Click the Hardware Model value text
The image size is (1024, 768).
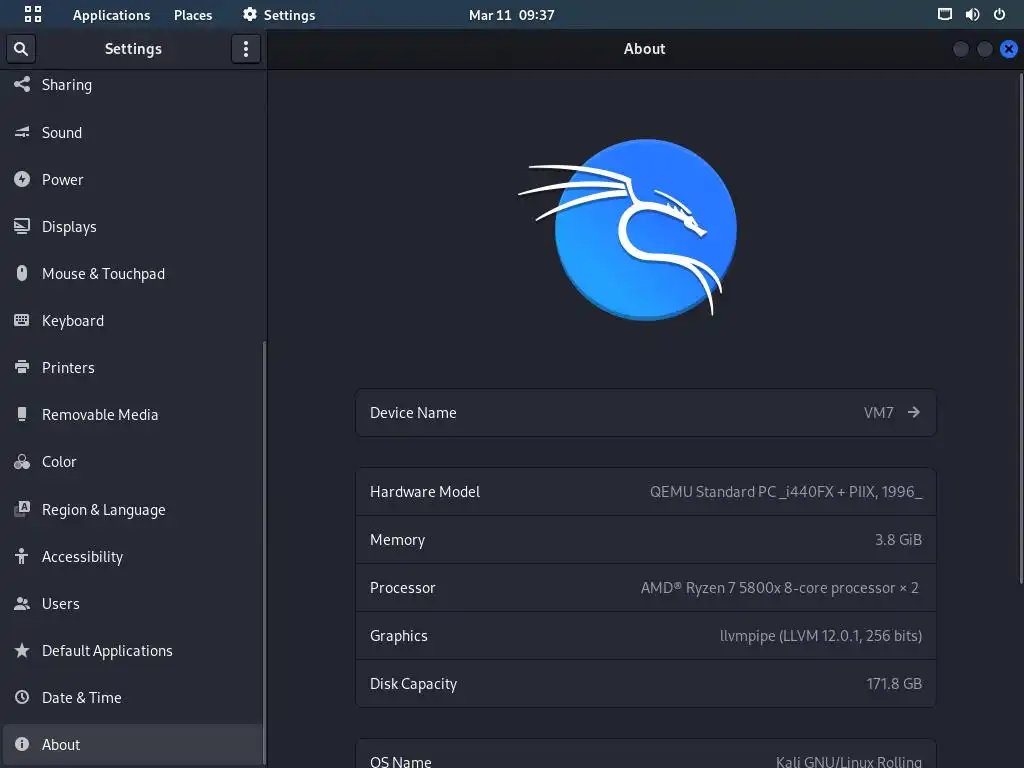pyautogui.click(x=786, y=492)
